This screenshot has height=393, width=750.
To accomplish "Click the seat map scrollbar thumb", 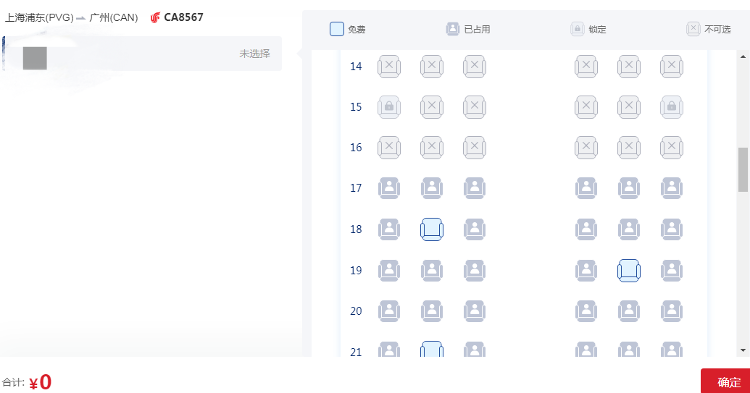I will (743, 170).
